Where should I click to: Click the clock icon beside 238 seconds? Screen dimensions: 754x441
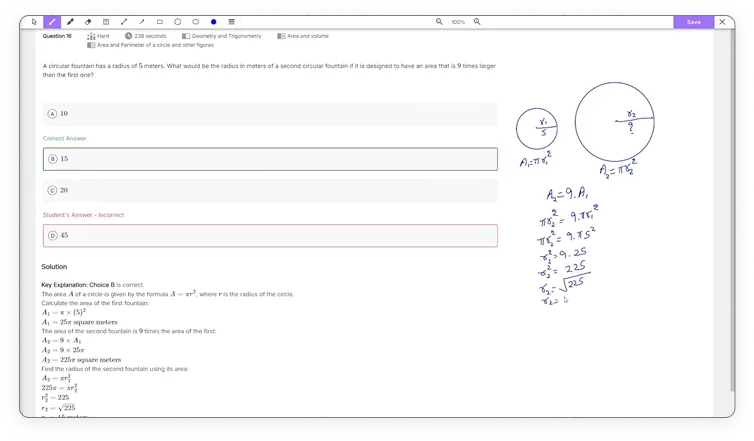pyautogui.click(x=128, y=36)
